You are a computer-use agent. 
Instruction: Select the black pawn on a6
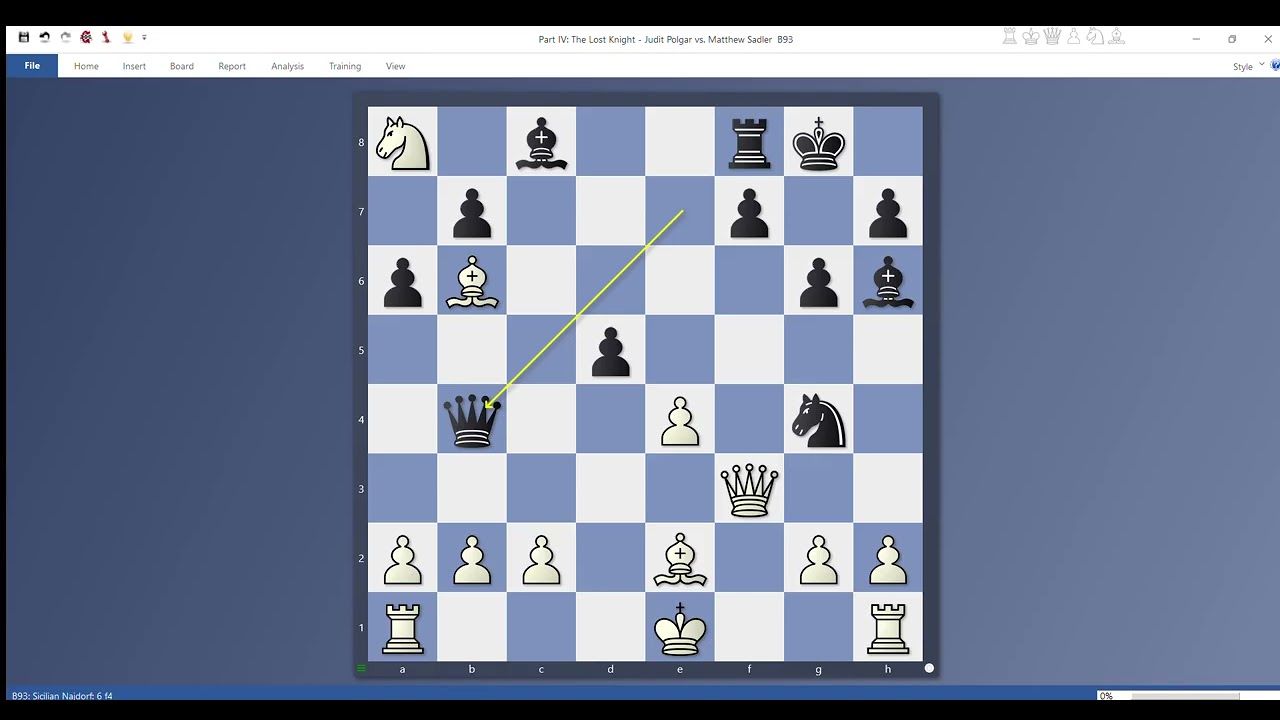point(402,280)
